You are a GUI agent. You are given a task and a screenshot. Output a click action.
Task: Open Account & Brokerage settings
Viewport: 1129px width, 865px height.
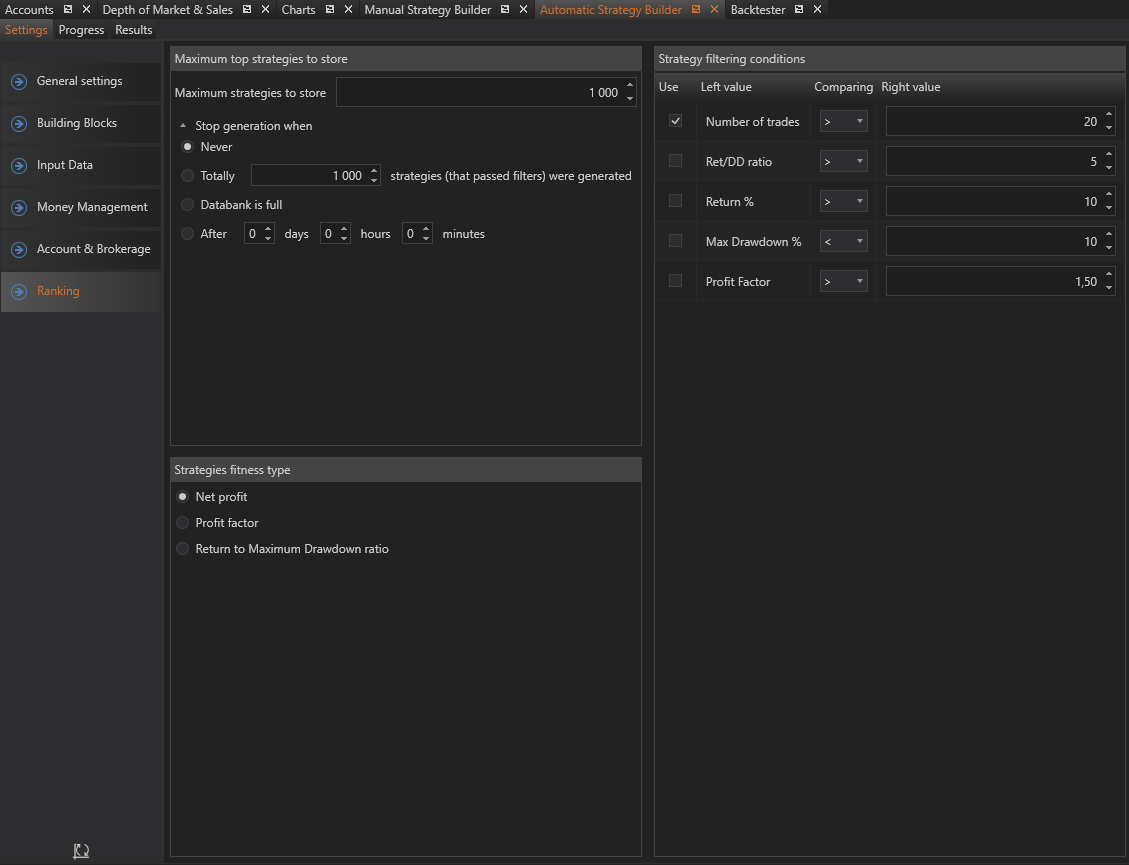pyautogui.click(x=93, y=249)
